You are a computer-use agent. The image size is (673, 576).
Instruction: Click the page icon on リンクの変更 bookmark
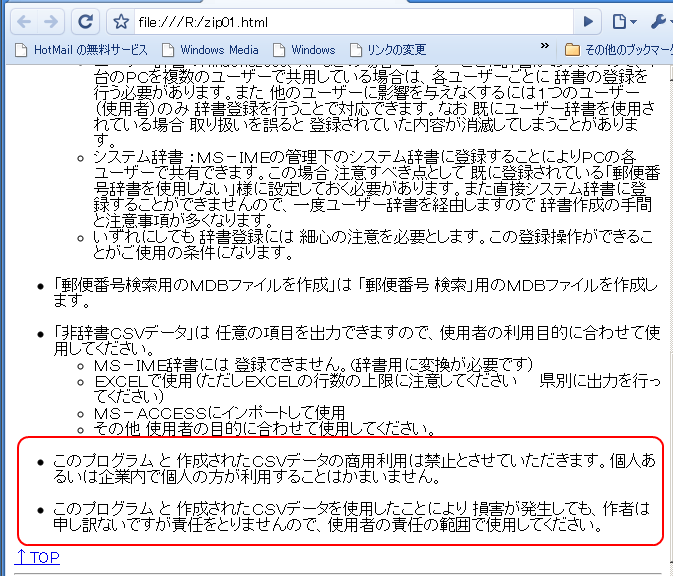pos(355,49)
